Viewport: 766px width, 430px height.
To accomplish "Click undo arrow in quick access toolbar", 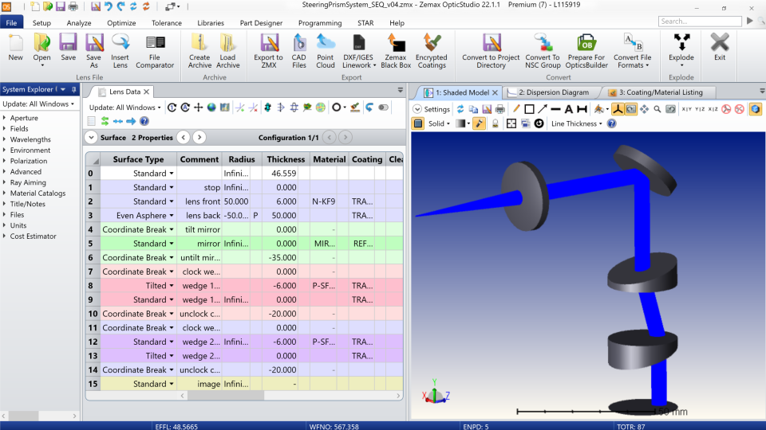I will (108, 6).
